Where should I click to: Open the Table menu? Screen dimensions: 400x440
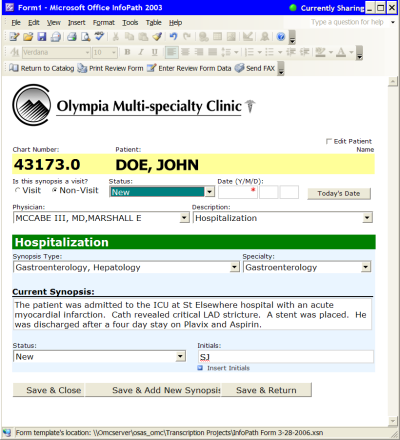153,23
